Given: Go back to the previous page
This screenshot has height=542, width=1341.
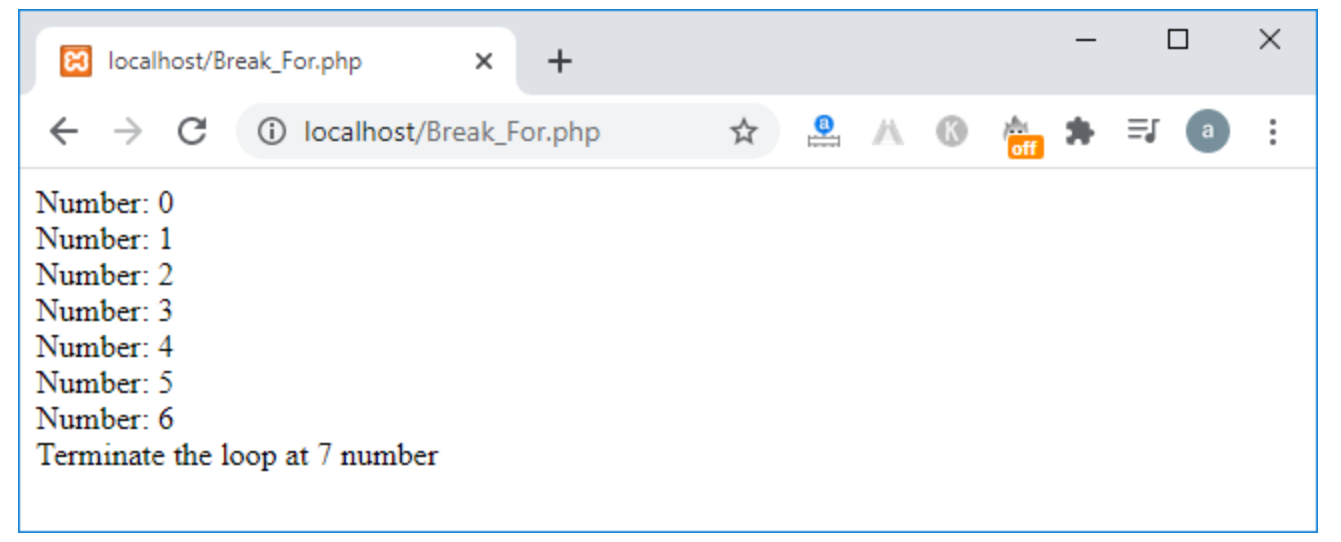Looking at the screenshot, I should tap(63, 131).
